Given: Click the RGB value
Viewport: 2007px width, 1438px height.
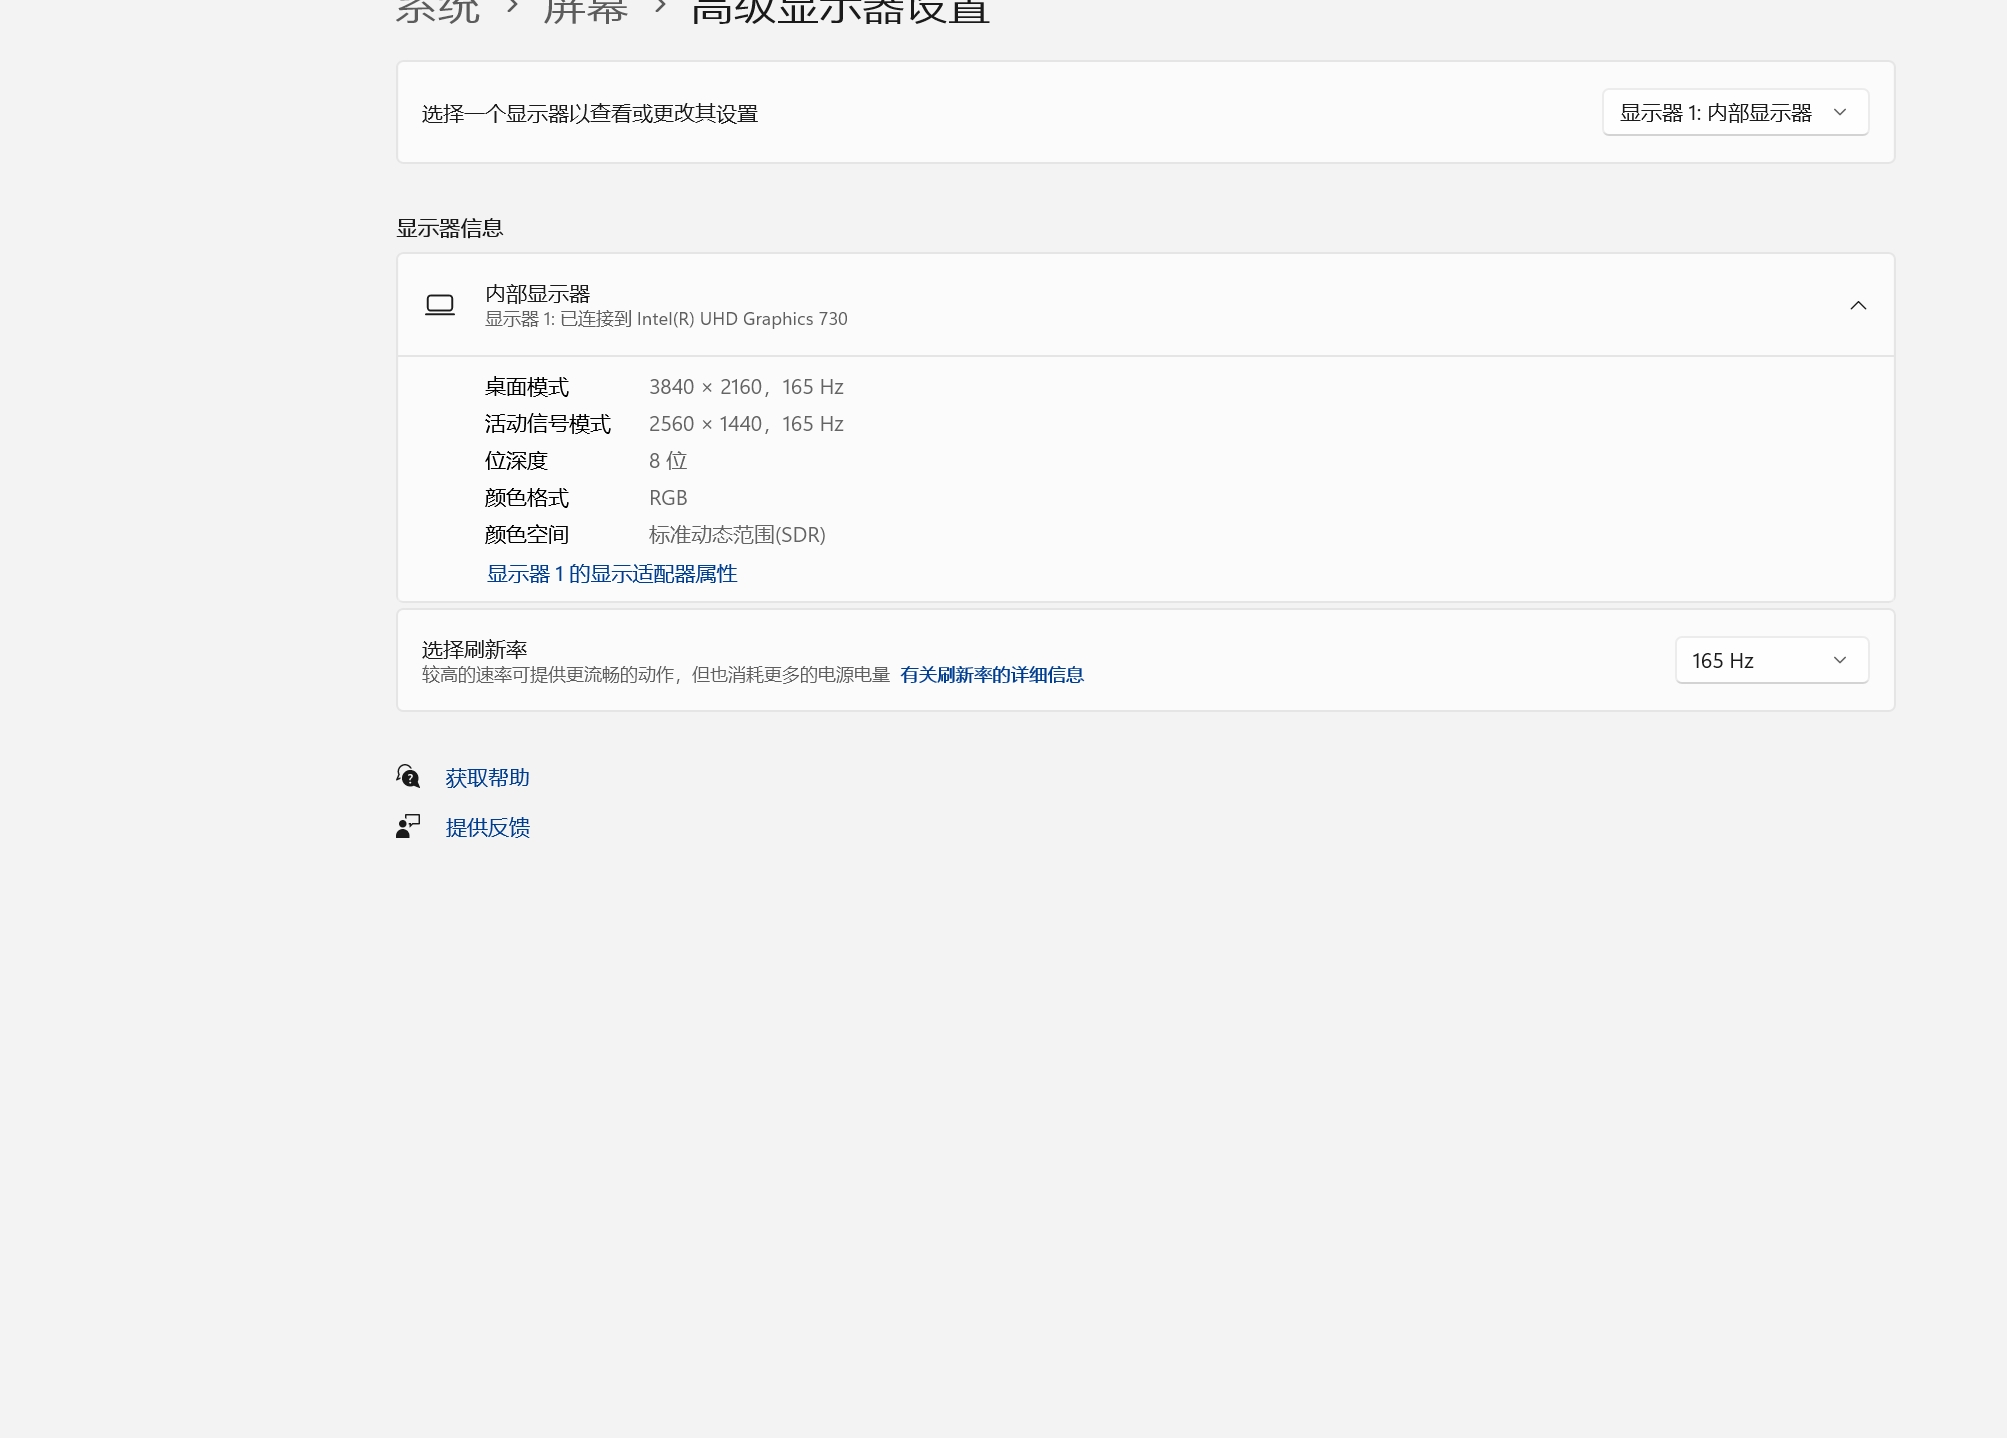Looking at the screenshot, I should 668,498.
